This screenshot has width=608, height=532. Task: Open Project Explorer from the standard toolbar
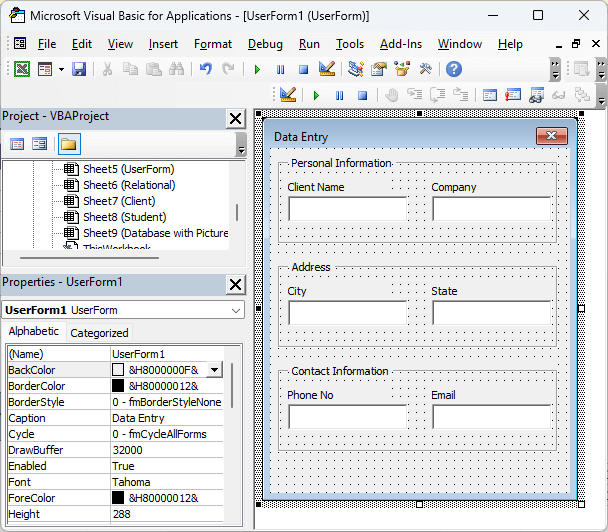click(356, 69)
